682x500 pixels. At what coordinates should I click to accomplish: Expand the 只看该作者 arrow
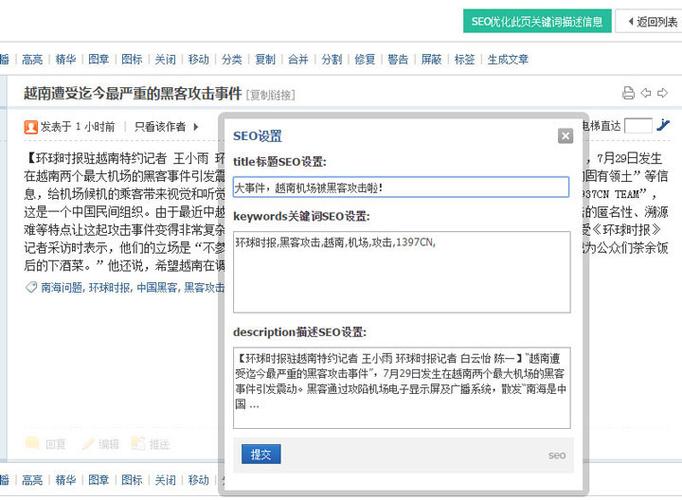pos(196,127)
